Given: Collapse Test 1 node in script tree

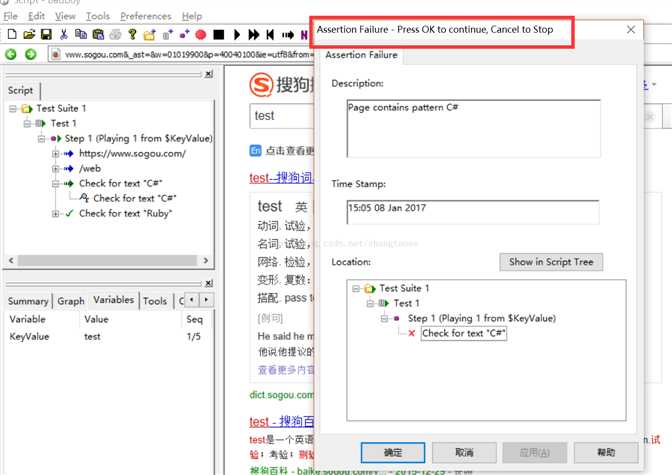Looking at the screenshot, I should (x=27, y=123).
